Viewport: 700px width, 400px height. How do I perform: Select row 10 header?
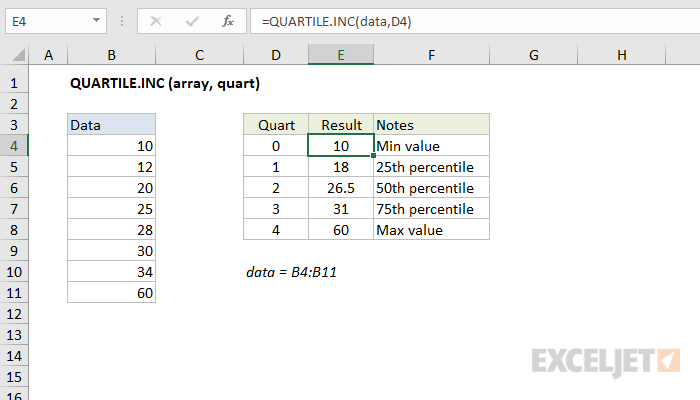pos(14,271)
